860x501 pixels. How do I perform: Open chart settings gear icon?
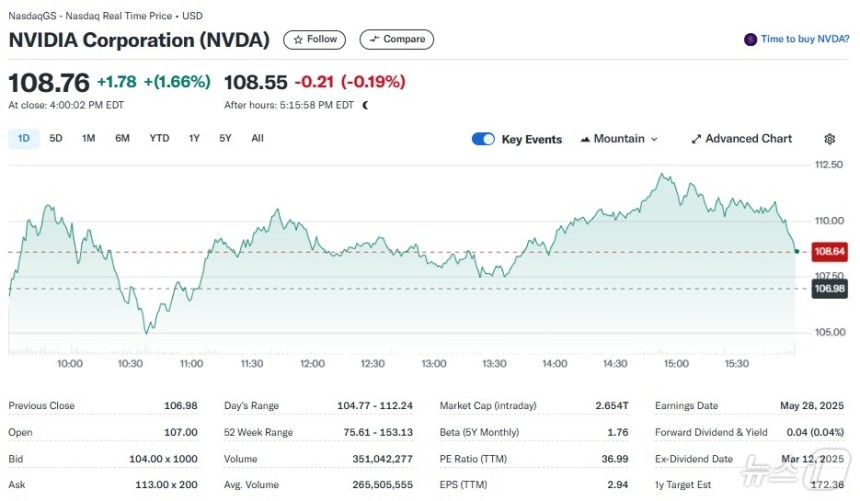tap(829, 139)
